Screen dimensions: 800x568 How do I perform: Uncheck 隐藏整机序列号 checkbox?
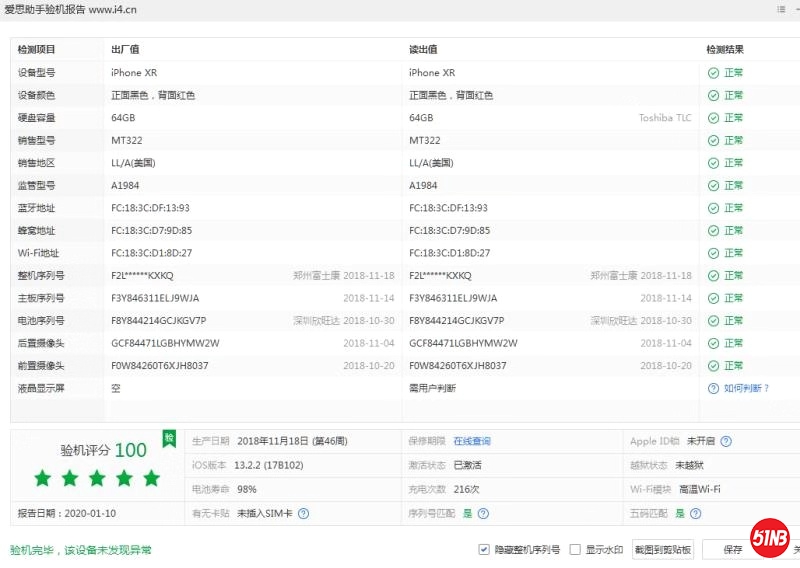point(485,549)
